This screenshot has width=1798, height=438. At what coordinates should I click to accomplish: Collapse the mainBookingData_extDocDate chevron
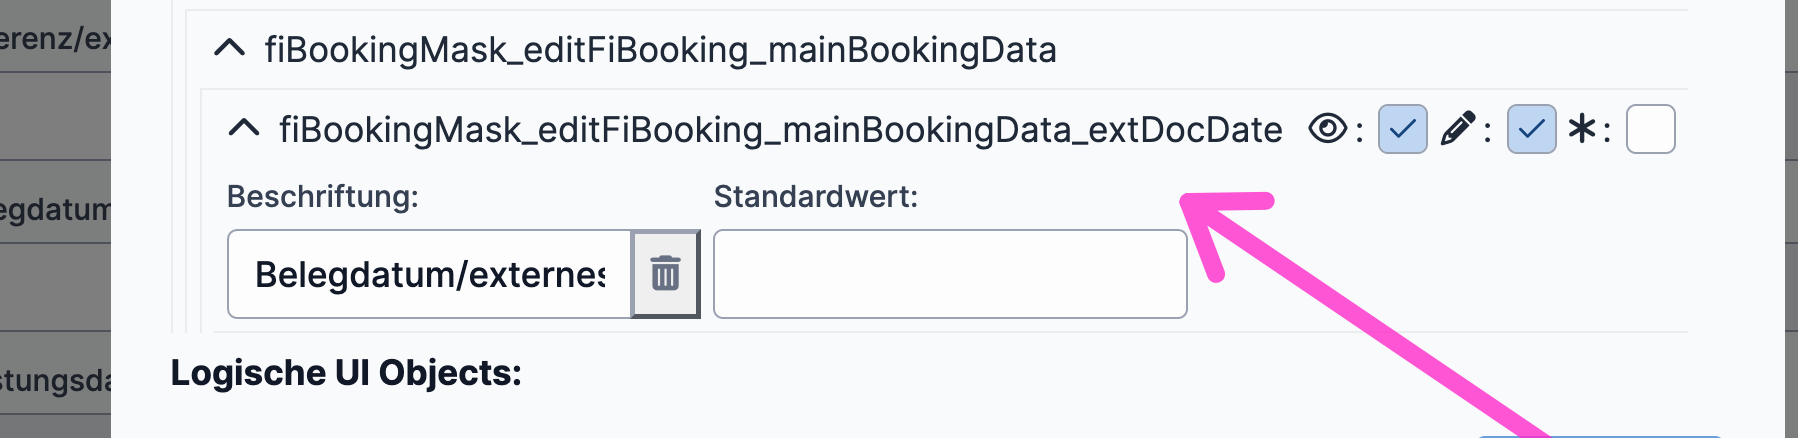pos(244,129)
